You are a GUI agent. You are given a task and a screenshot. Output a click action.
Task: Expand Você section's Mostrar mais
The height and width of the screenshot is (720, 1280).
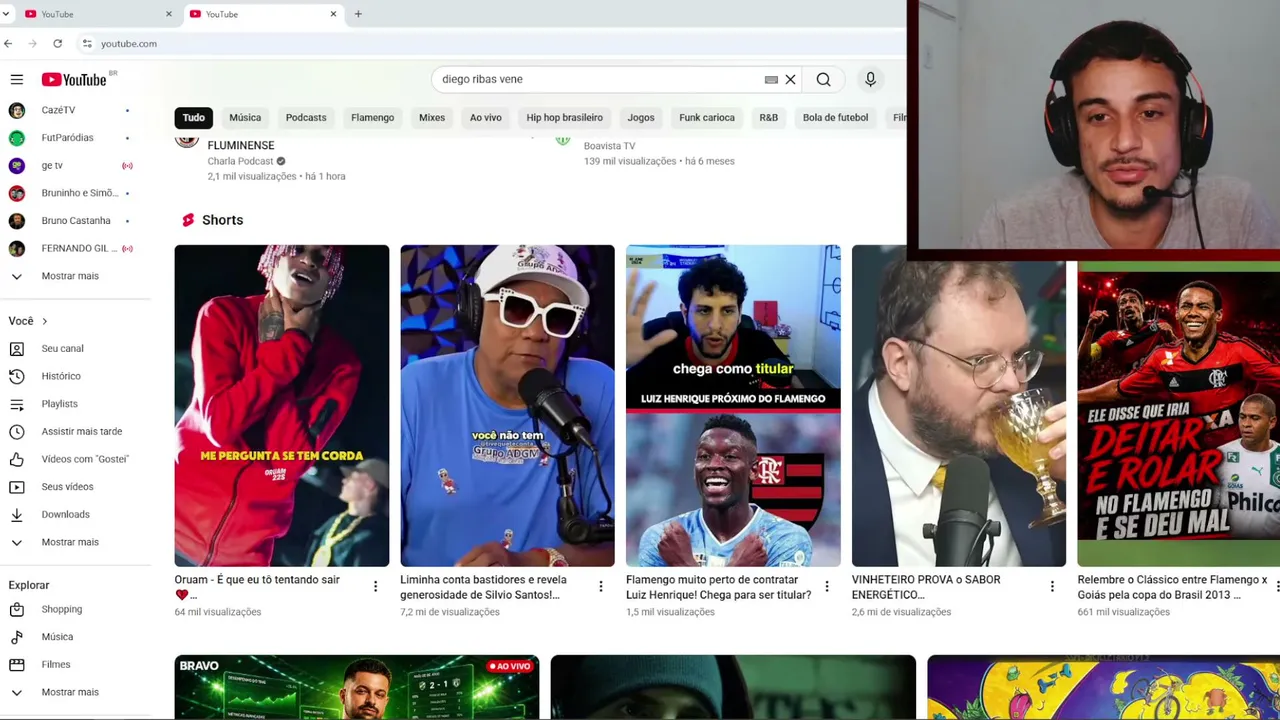pos(70,542)
